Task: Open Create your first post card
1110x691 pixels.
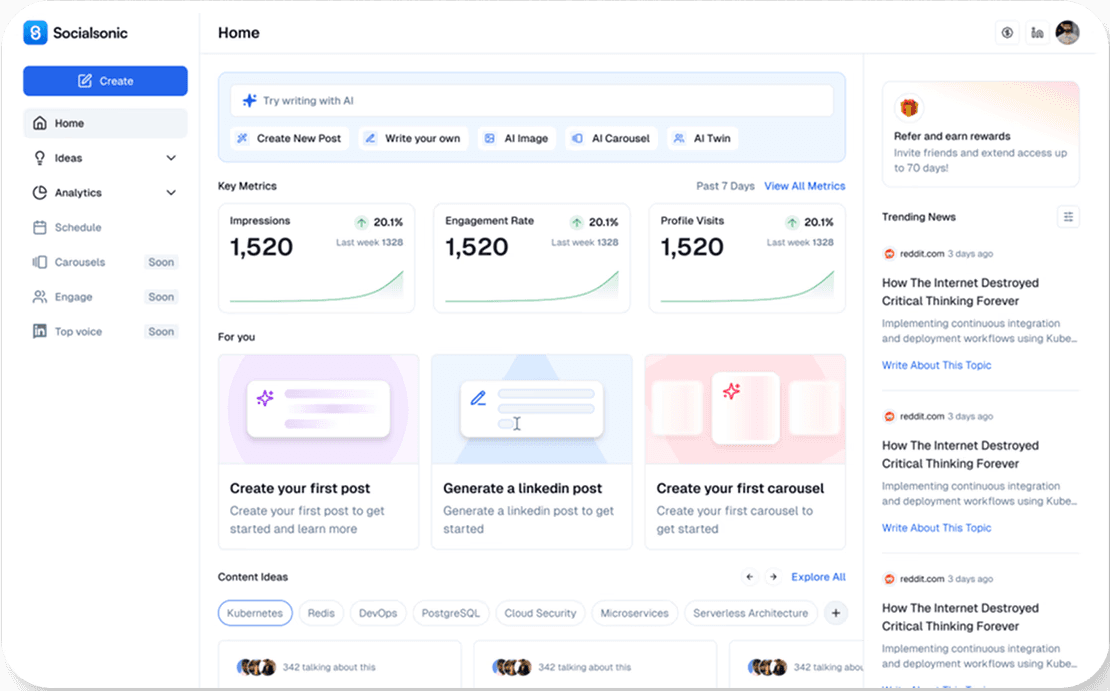Action: pos(319,452)
